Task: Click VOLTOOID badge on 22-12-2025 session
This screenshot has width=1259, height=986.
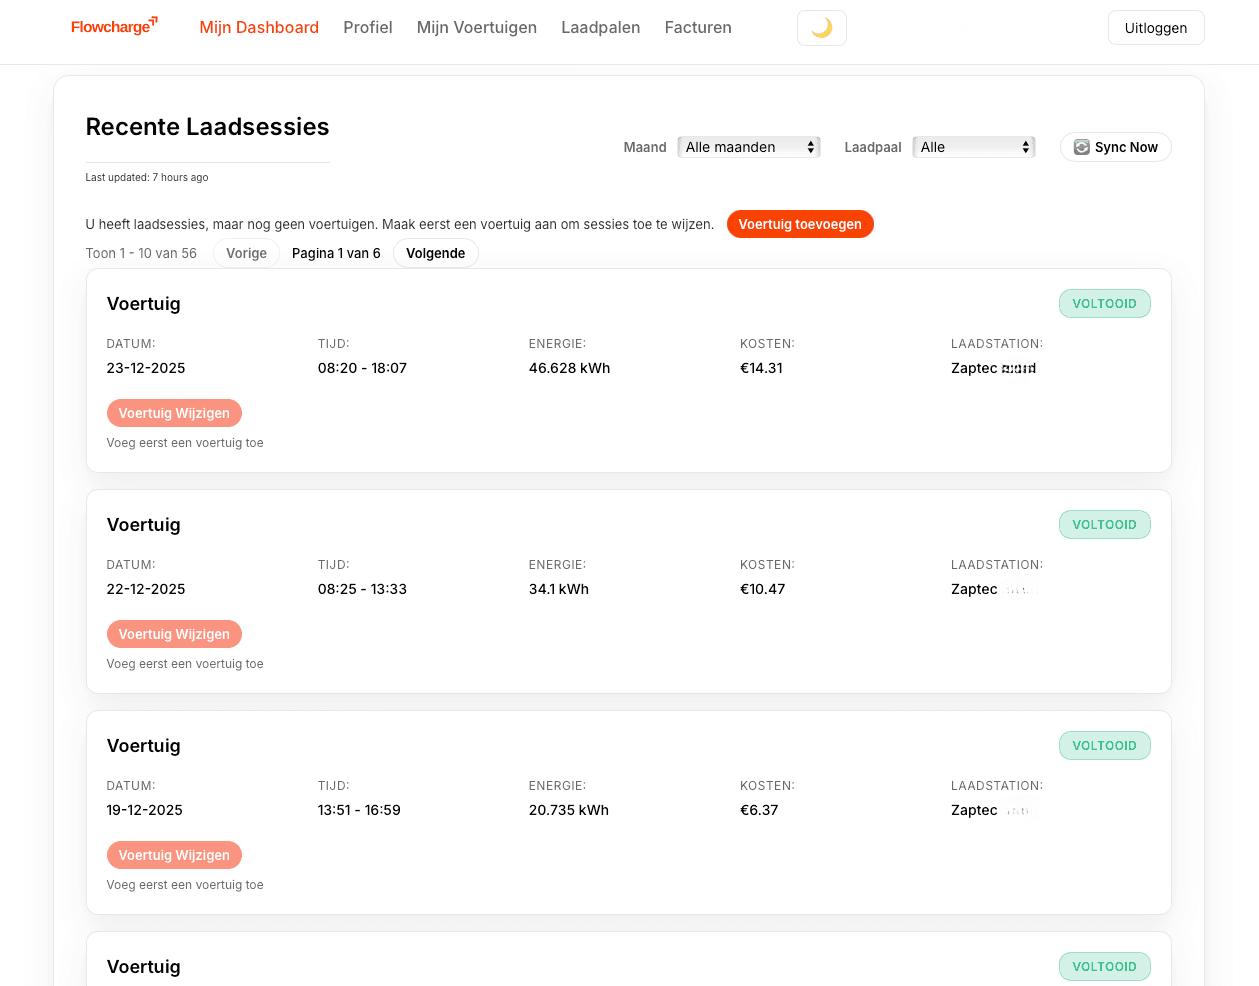Action: [1104, 524]
